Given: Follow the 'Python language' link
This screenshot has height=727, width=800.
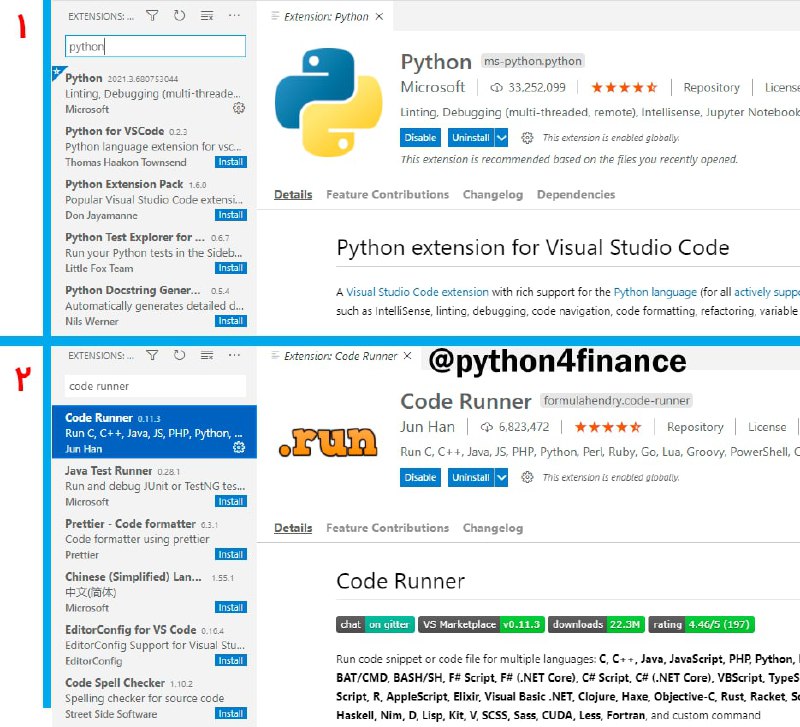Looking at the screenshot, I should coord(655,292).
